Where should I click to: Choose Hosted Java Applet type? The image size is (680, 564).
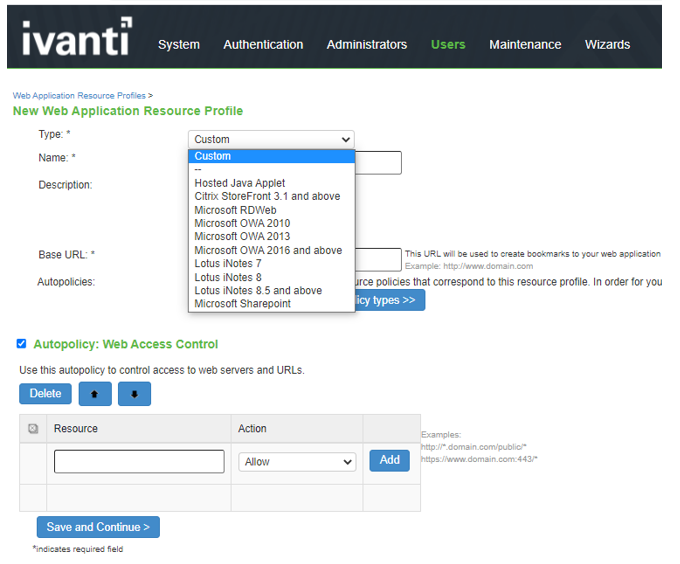(x=271, y=183)
